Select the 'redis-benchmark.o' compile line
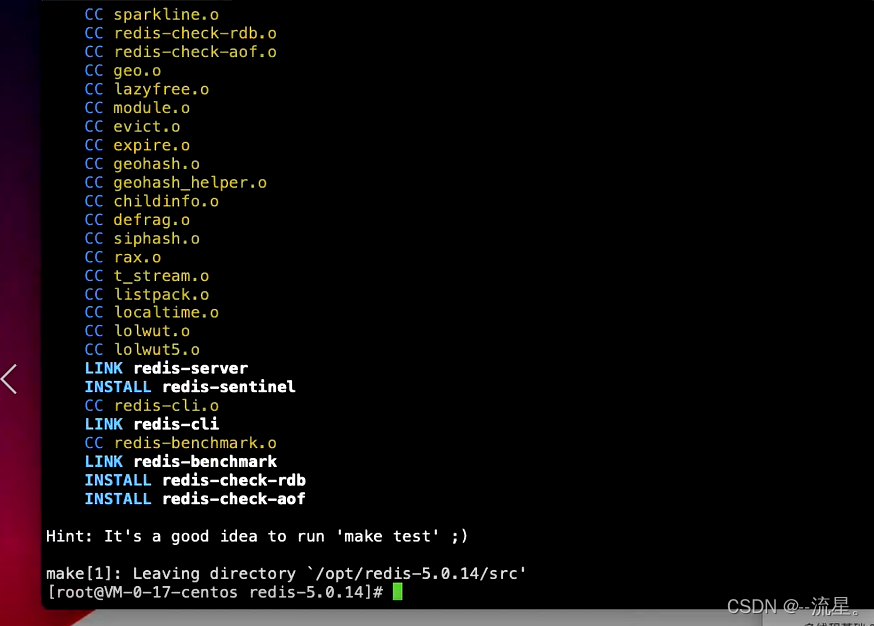This screenshot has width=874, height=626. [181, 443]
